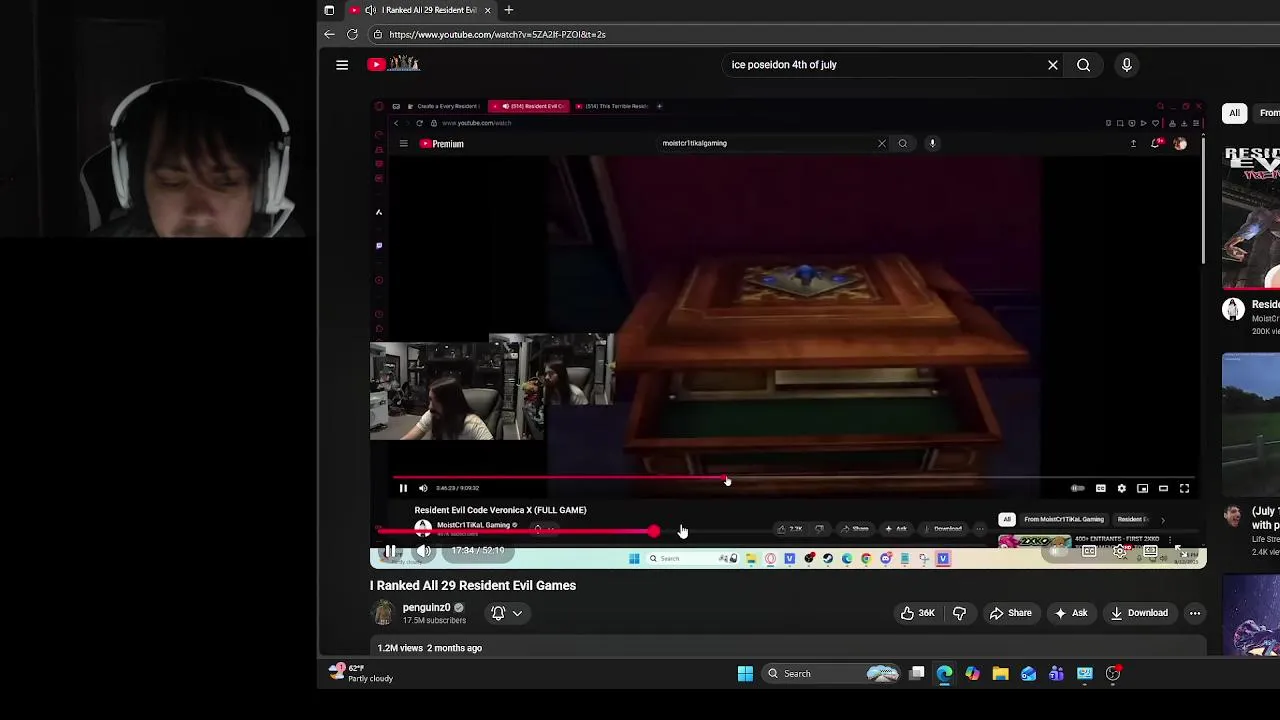Seek on the unplayed grey progress bar
Viewport: 1280px width, 720px height.
(927, 532)
